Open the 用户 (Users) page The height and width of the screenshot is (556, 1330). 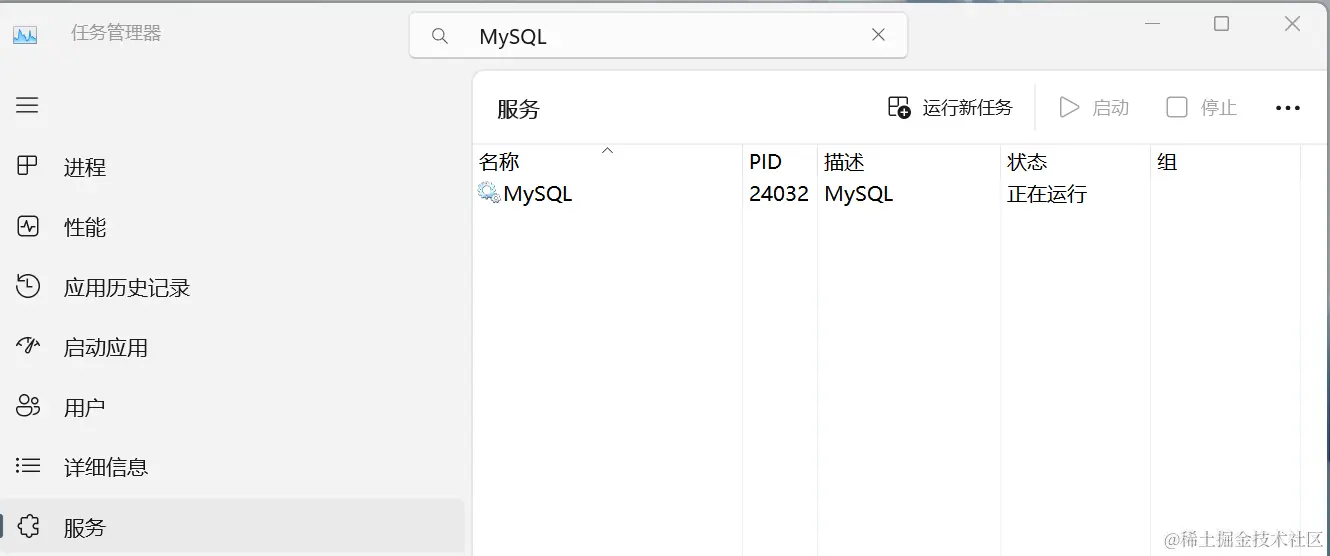tap(232, 407)
